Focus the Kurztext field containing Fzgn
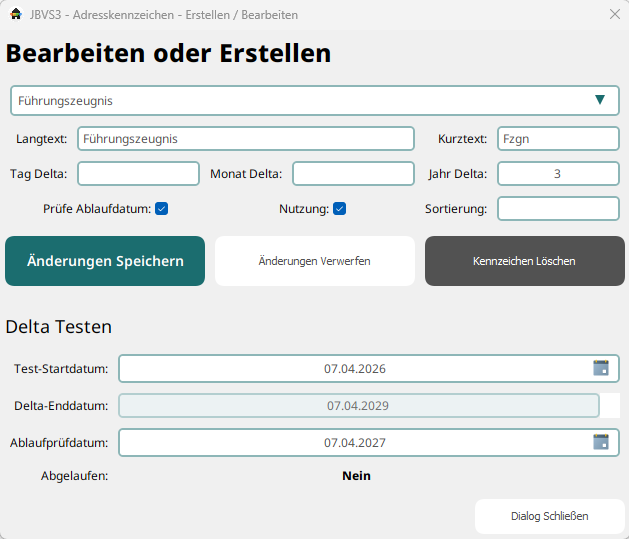 coord(558,139)
